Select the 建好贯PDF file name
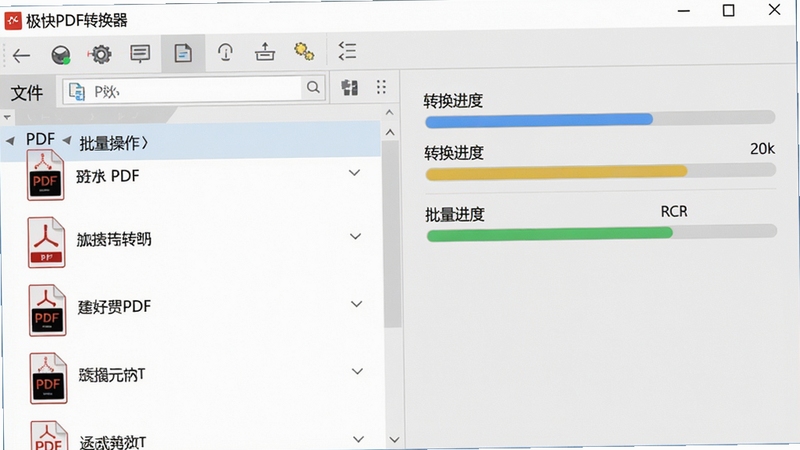Viewport: 800px width, 450px height. click(114, 307)
